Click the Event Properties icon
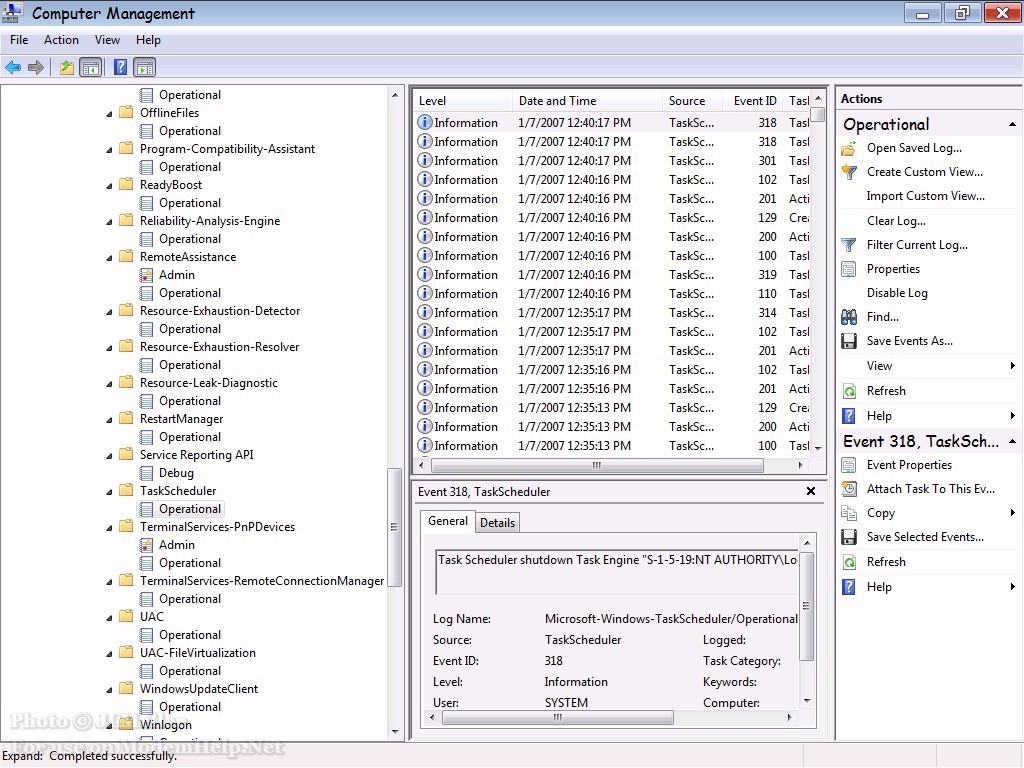Viewport: 1024px width, 768px height. (x=849, y=465)
